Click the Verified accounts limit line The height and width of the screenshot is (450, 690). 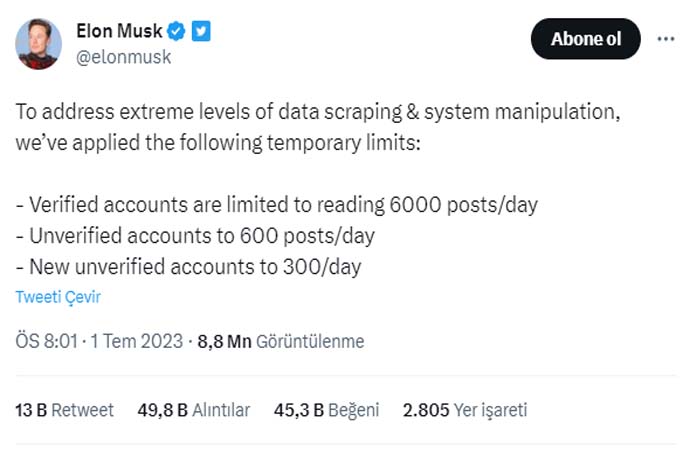click(x=277, y=205)
